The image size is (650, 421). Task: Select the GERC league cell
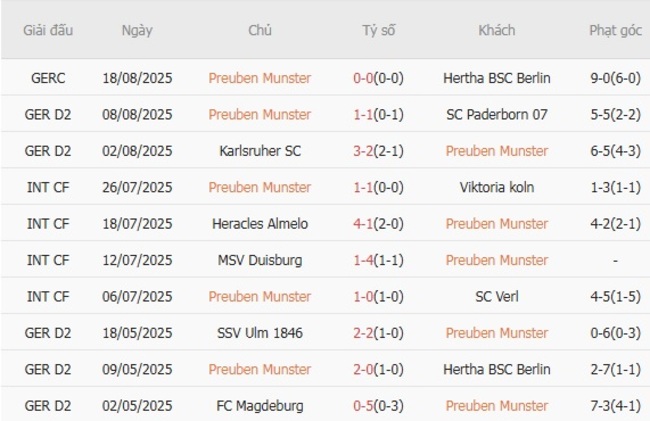pyautogui.click(x=49, y=78)
